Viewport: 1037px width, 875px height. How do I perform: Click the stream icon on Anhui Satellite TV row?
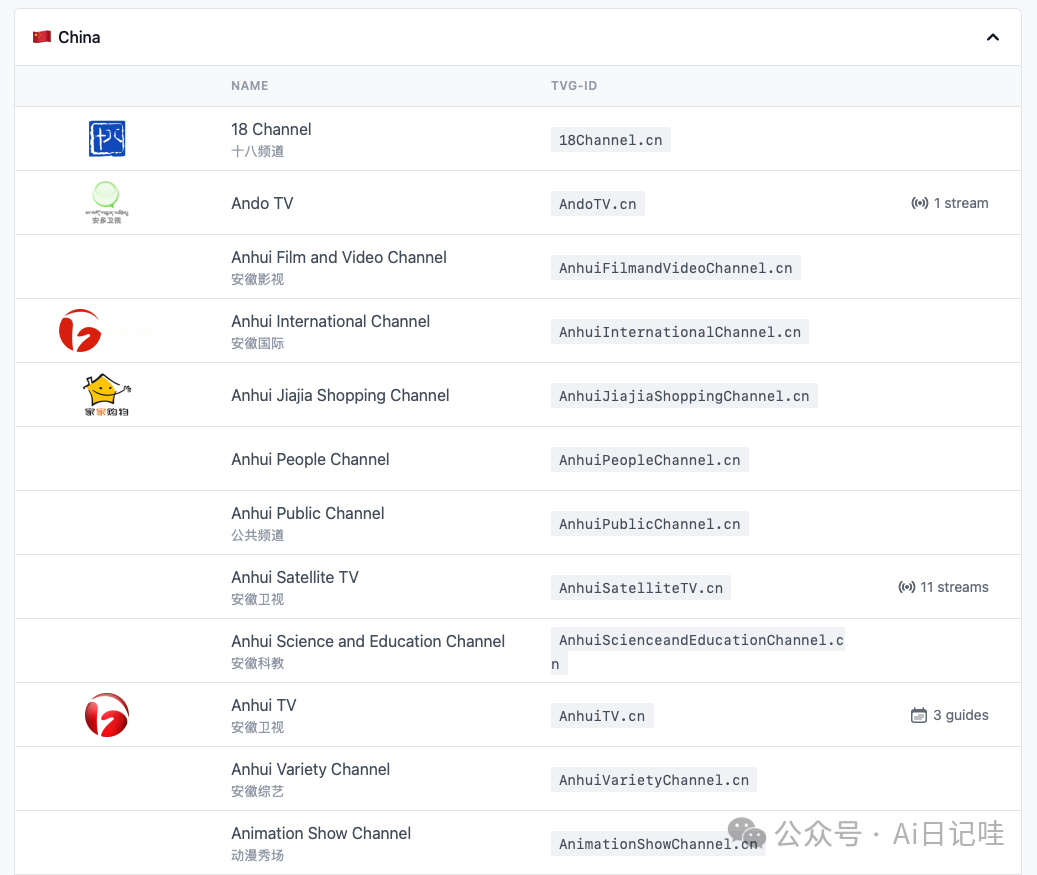pos(907,587)
